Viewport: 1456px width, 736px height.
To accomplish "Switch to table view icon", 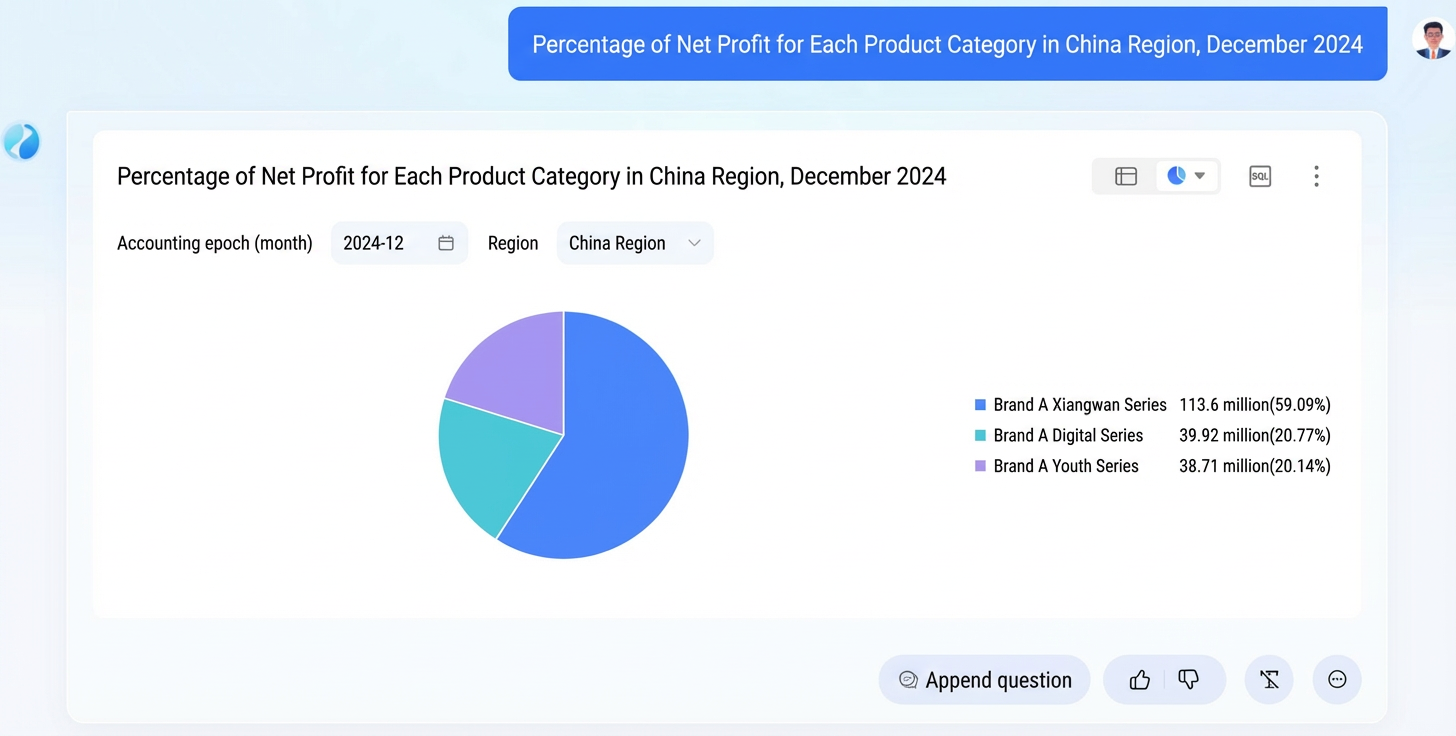I will [1126, 177].
